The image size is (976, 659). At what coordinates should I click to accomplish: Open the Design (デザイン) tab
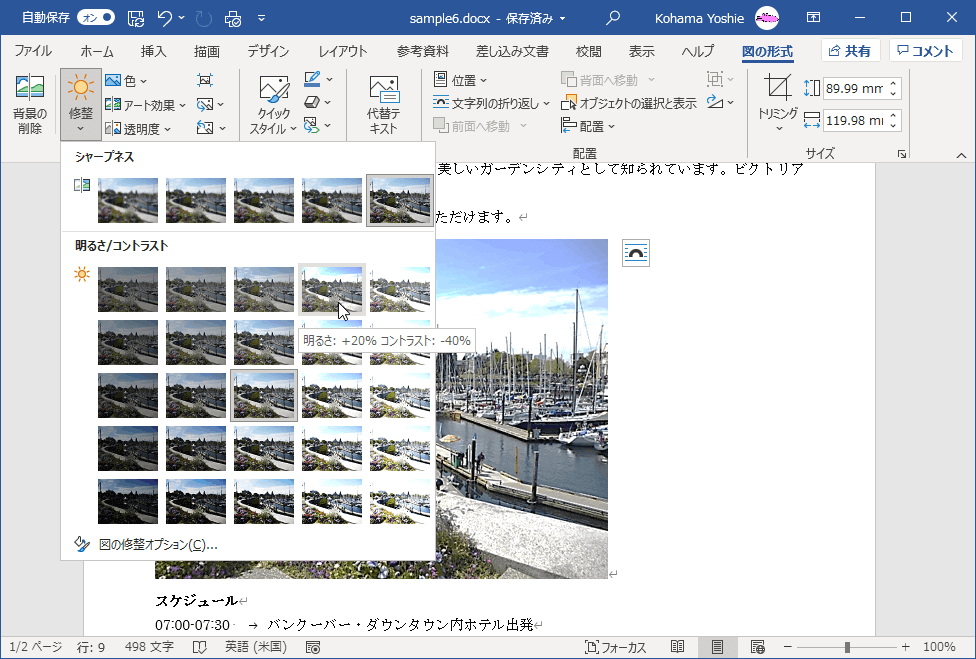point(268,51)
